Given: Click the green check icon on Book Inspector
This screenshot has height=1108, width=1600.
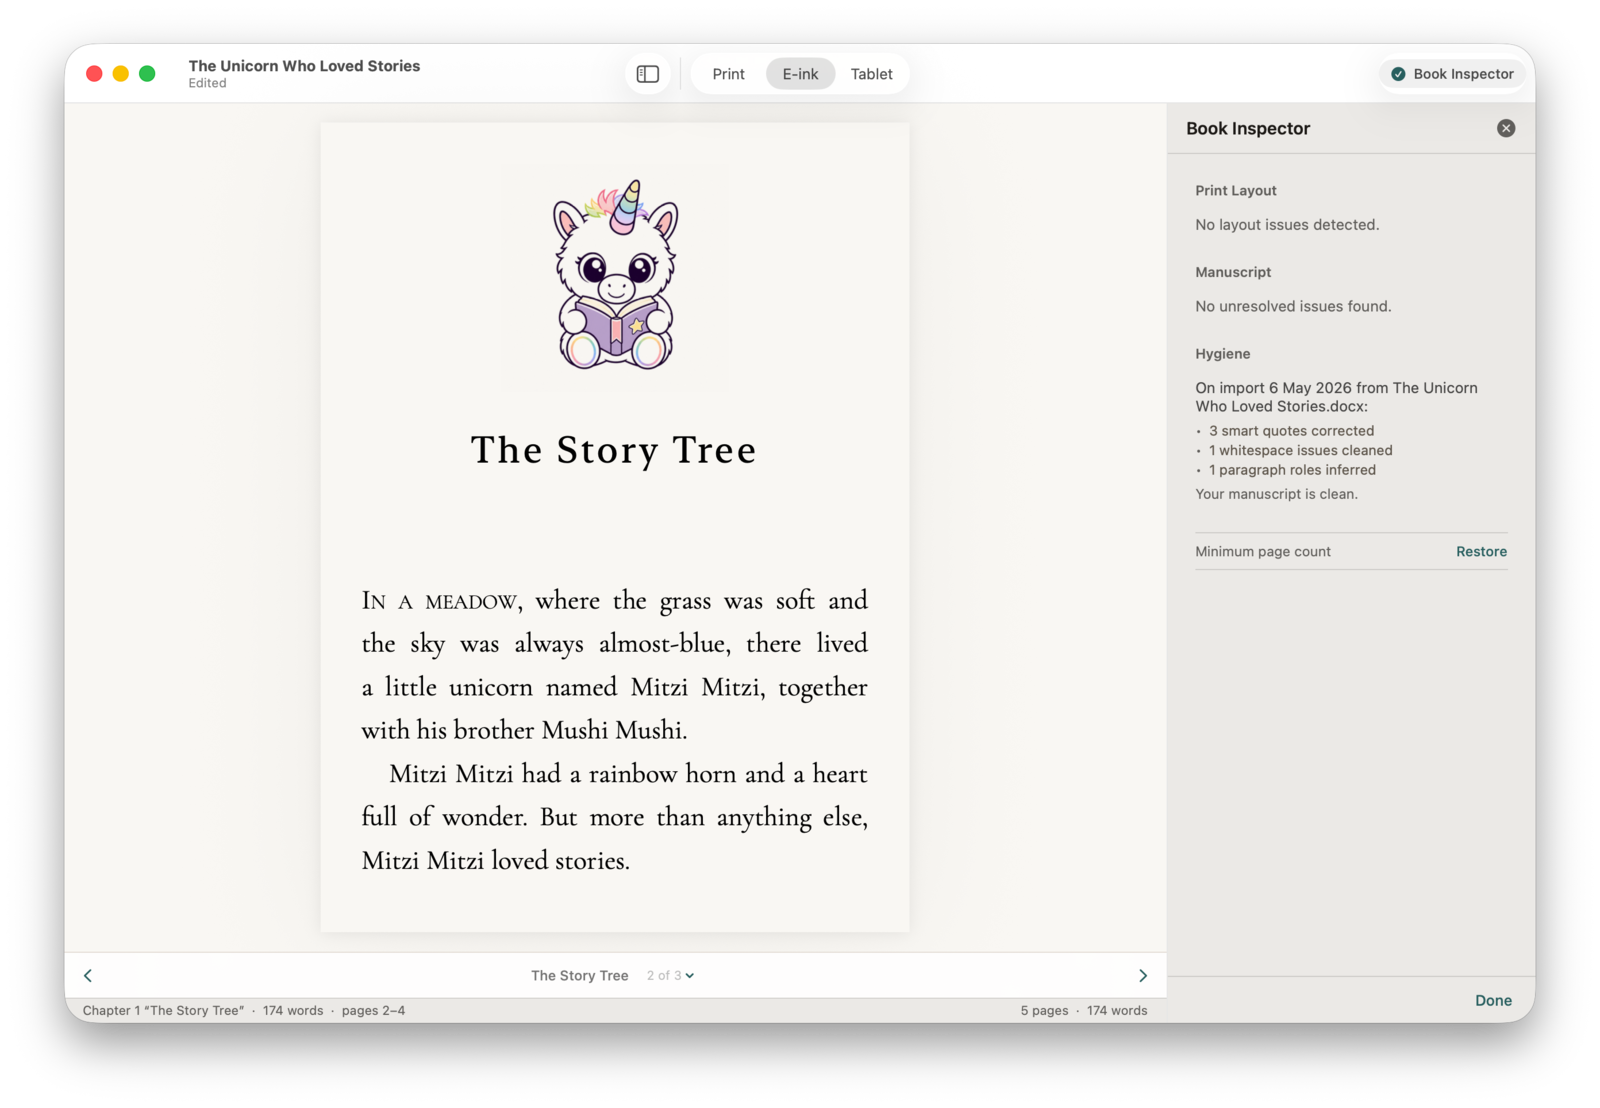Looking at the screenshot, I should pos(1398,74).
